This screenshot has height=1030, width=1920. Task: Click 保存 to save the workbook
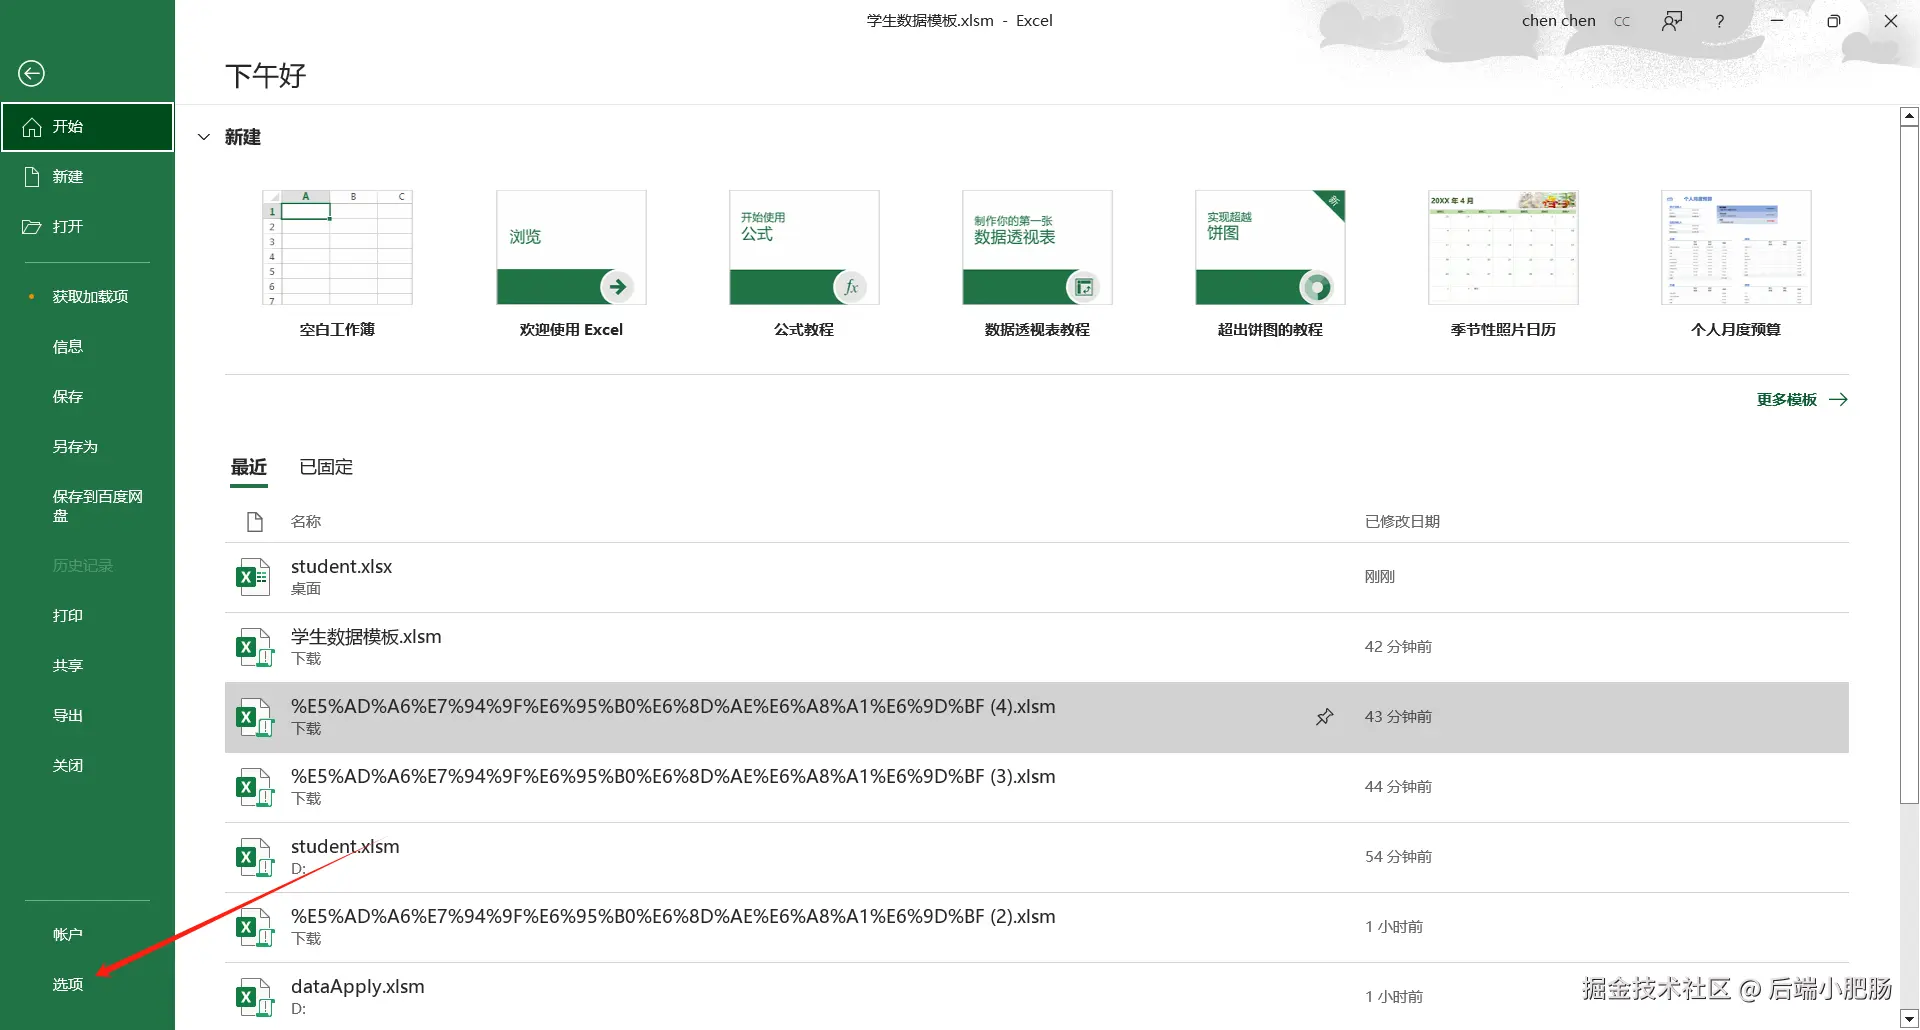click(87, 397)
